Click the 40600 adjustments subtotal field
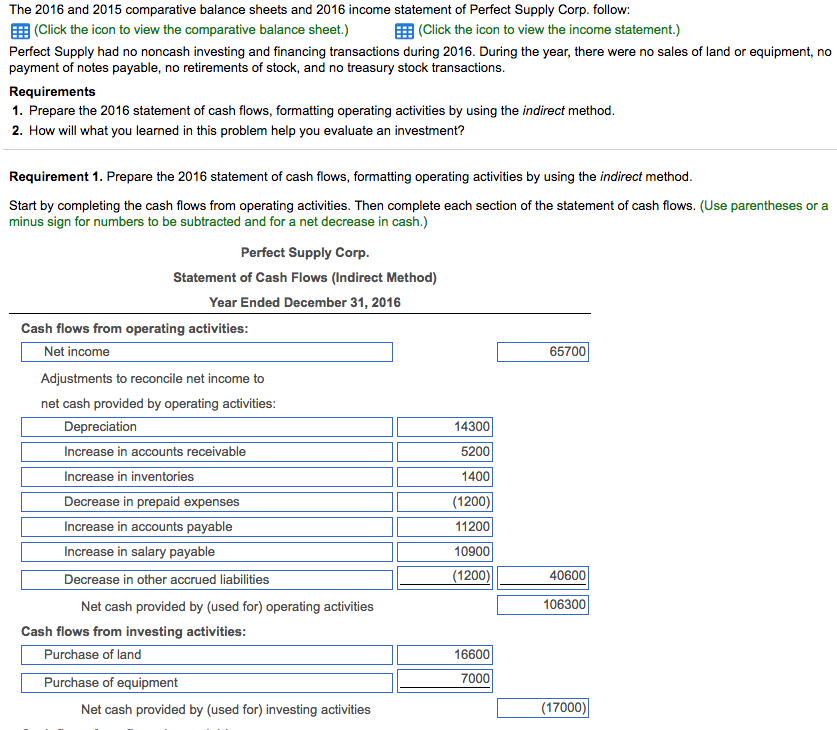837x730 pixels. (543, 577)
